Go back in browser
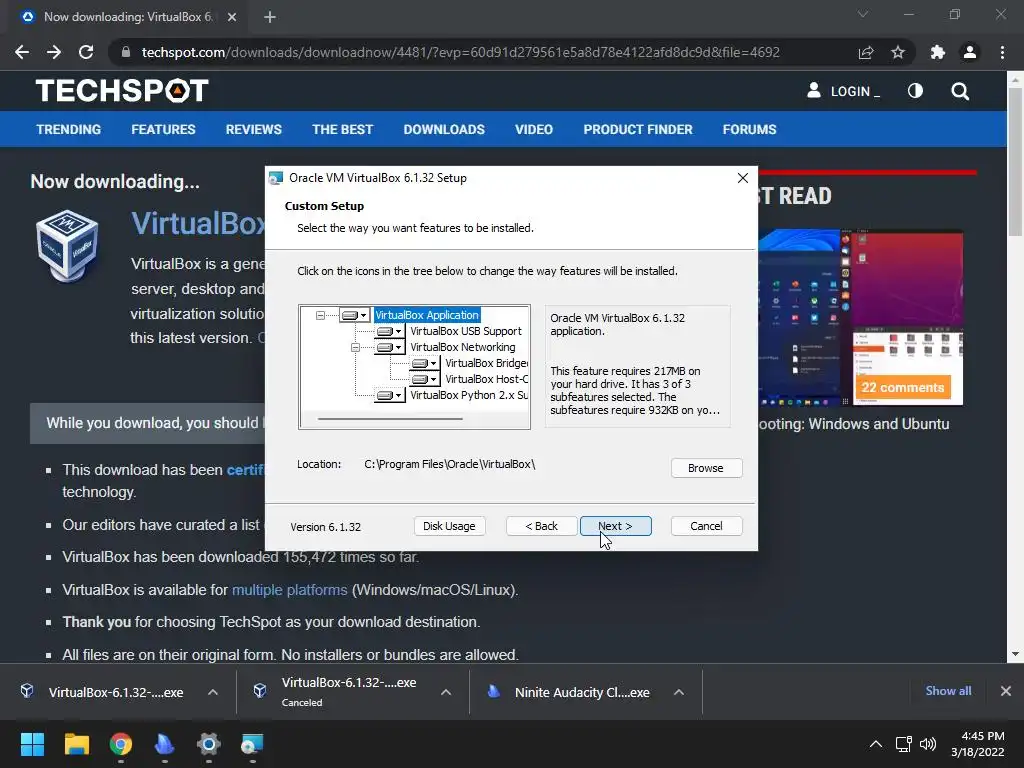This screenshot has height=768, width=1024. pyautogui.click(x=22, y=52)
